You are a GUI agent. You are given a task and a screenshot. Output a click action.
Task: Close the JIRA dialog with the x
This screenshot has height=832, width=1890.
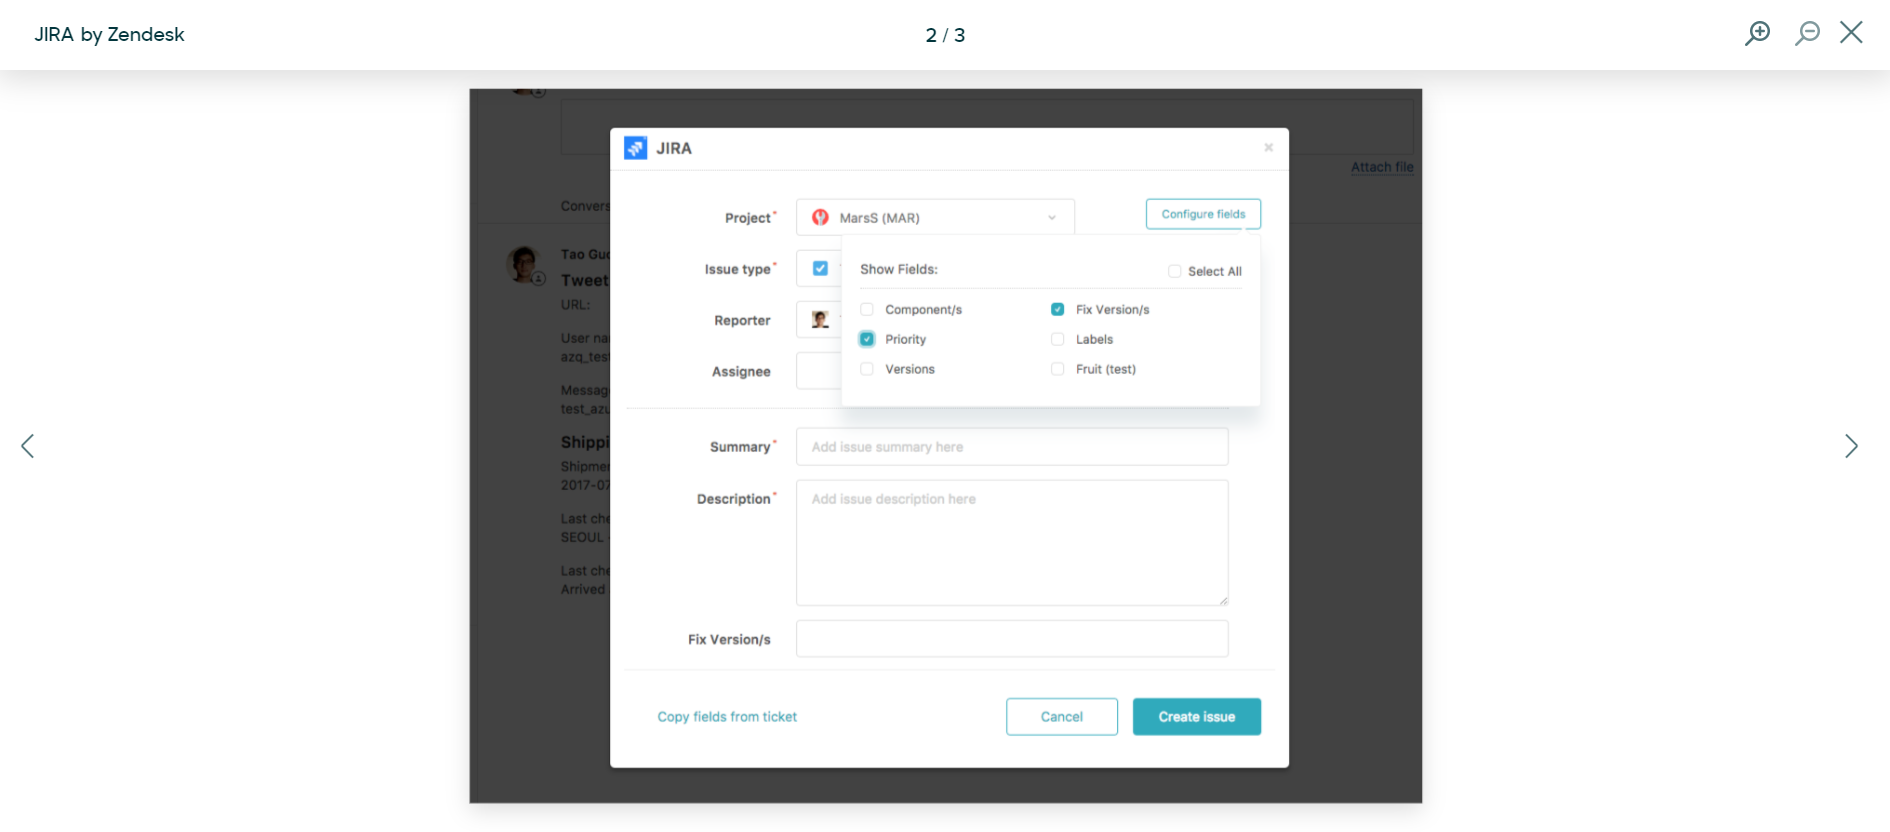1268,148
